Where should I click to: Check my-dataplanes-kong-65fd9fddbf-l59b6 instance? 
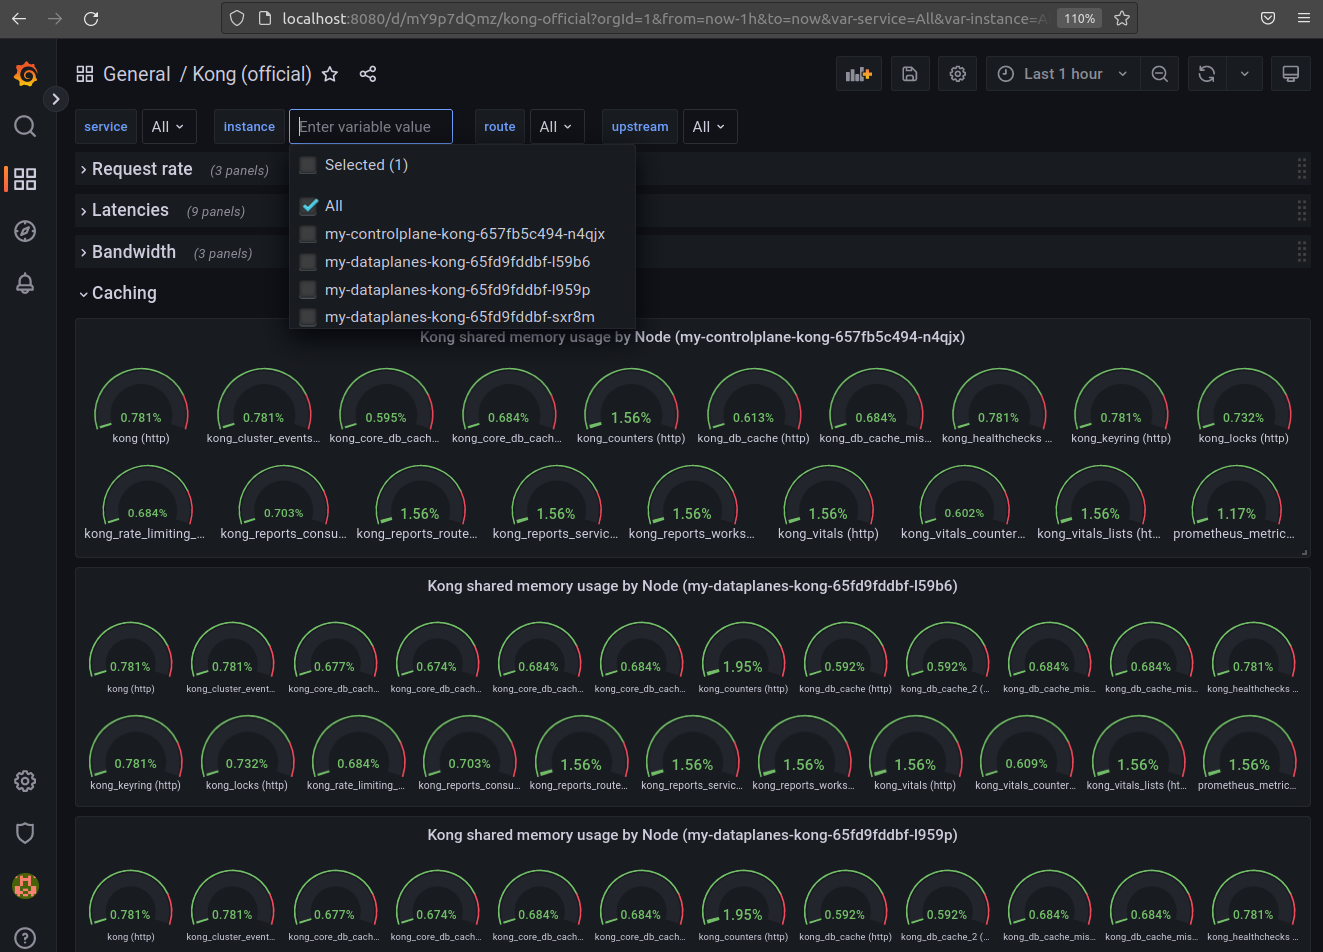click(x=308, y=262)
